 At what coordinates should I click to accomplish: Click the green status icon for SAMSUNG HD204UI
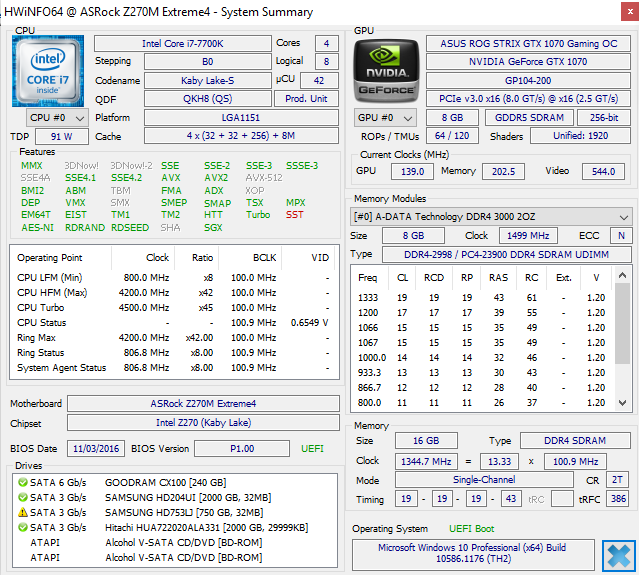[x=23, y=498]
